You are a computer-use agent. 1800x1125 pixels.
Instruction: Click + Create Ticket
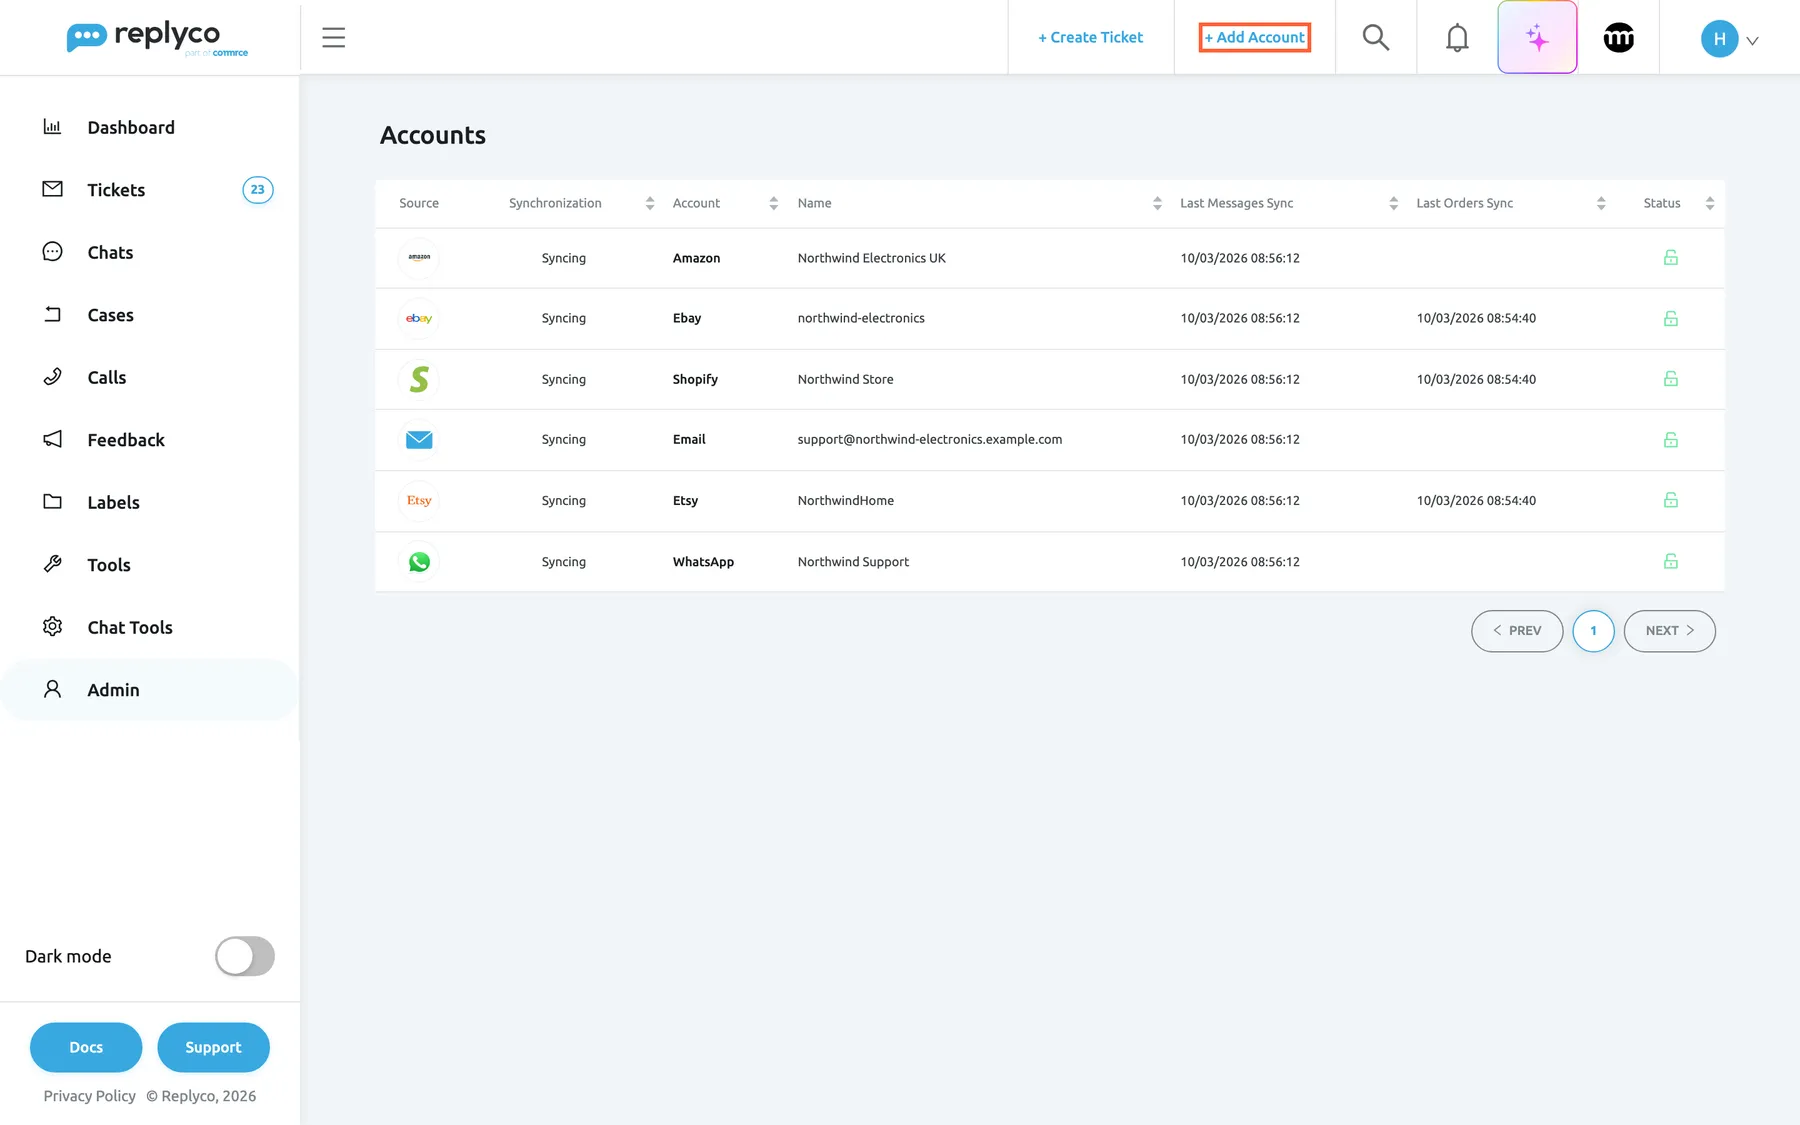(x=1090, y=37)
